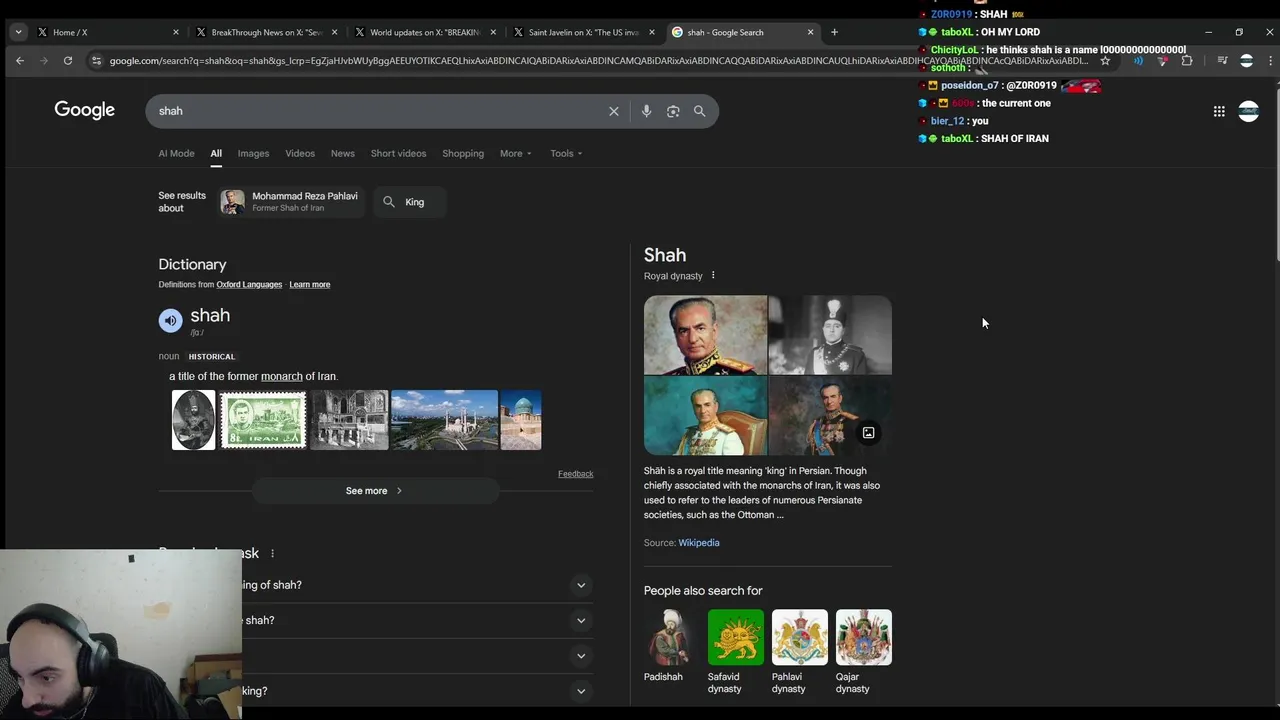
Task: Follow the monarch definition link
Action: tap(281, 376)
